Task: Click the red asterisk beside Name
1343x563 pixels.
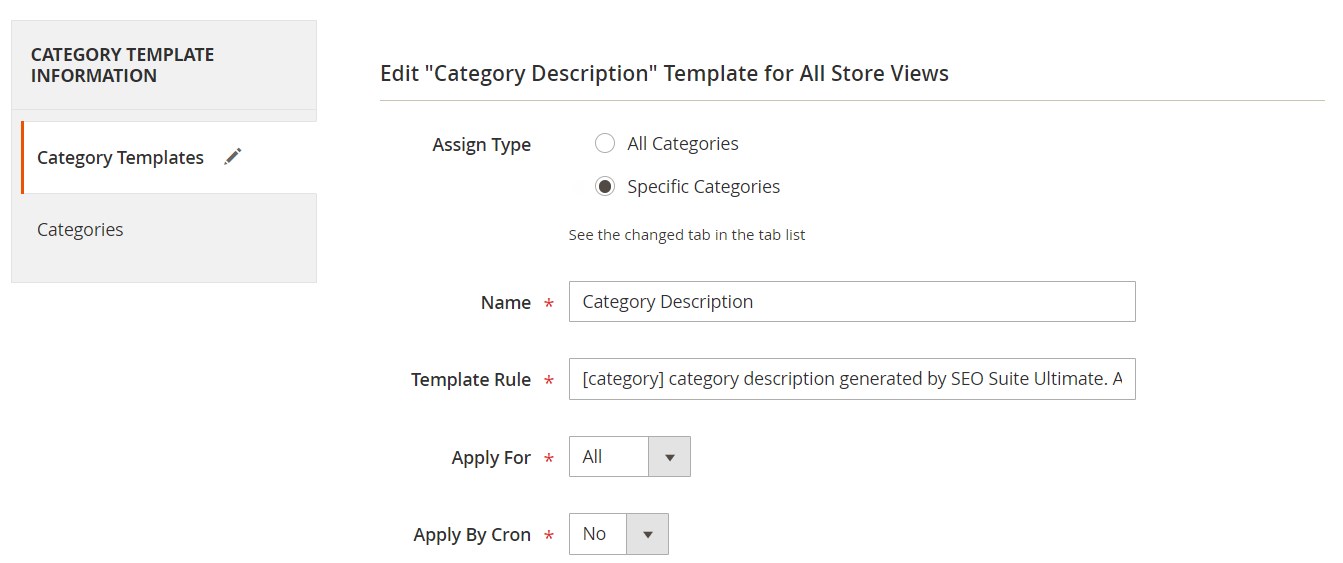Action: tap(548, 304)
